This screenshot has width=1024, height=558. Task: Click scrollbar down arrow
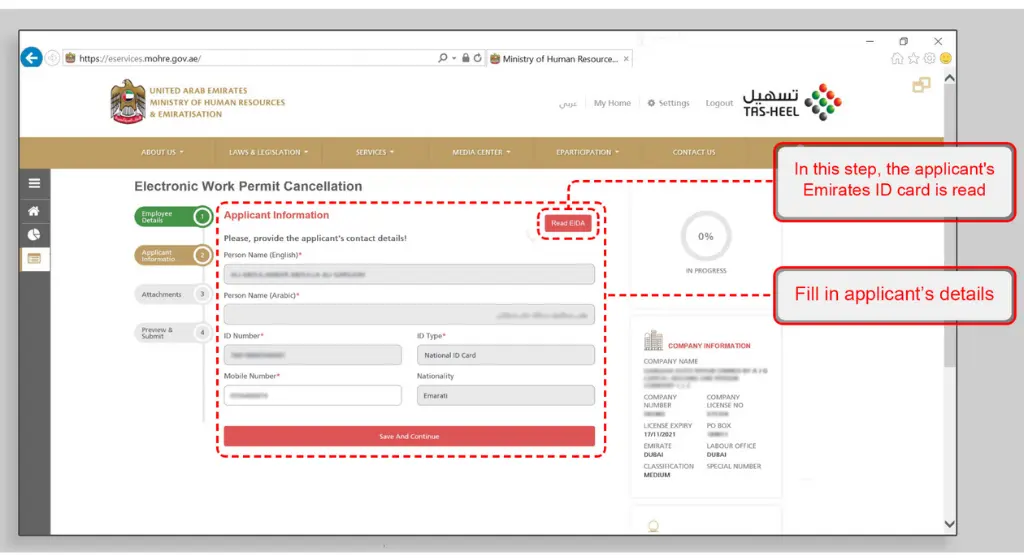[950, 524]
